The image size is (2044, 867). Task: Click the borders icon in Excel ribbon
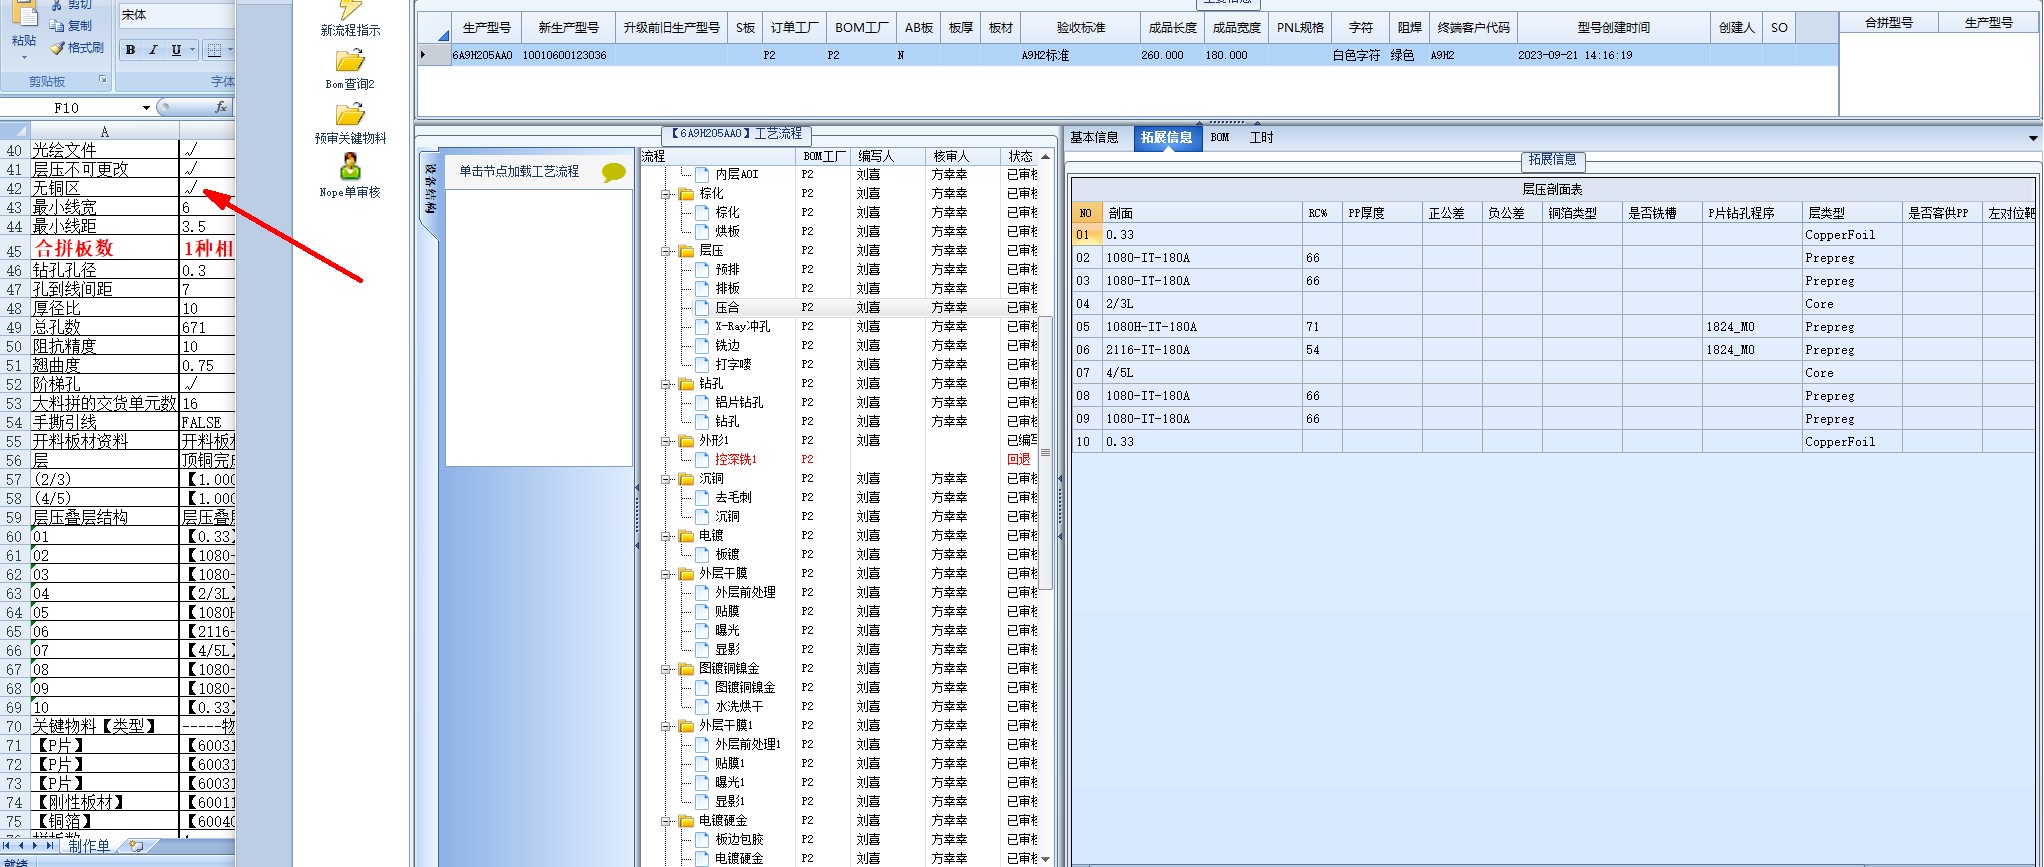coord(214,50)
